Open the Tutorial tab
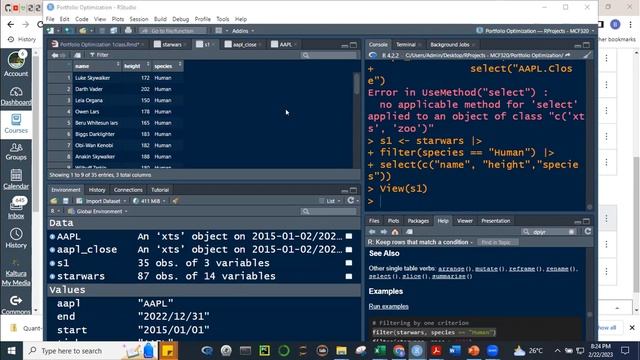640x360 pixels. [x=160, y=190]
